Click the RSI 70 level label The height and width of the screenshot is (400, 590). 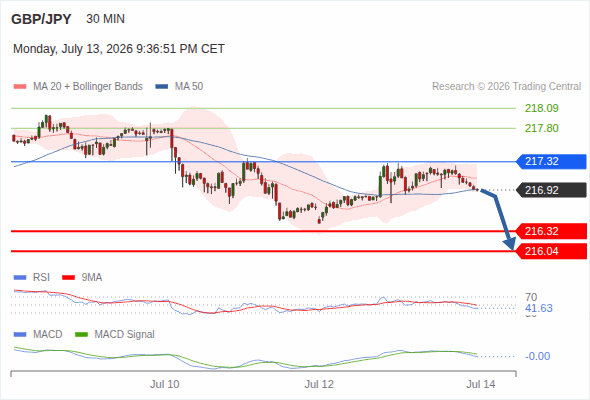point(531,297)
